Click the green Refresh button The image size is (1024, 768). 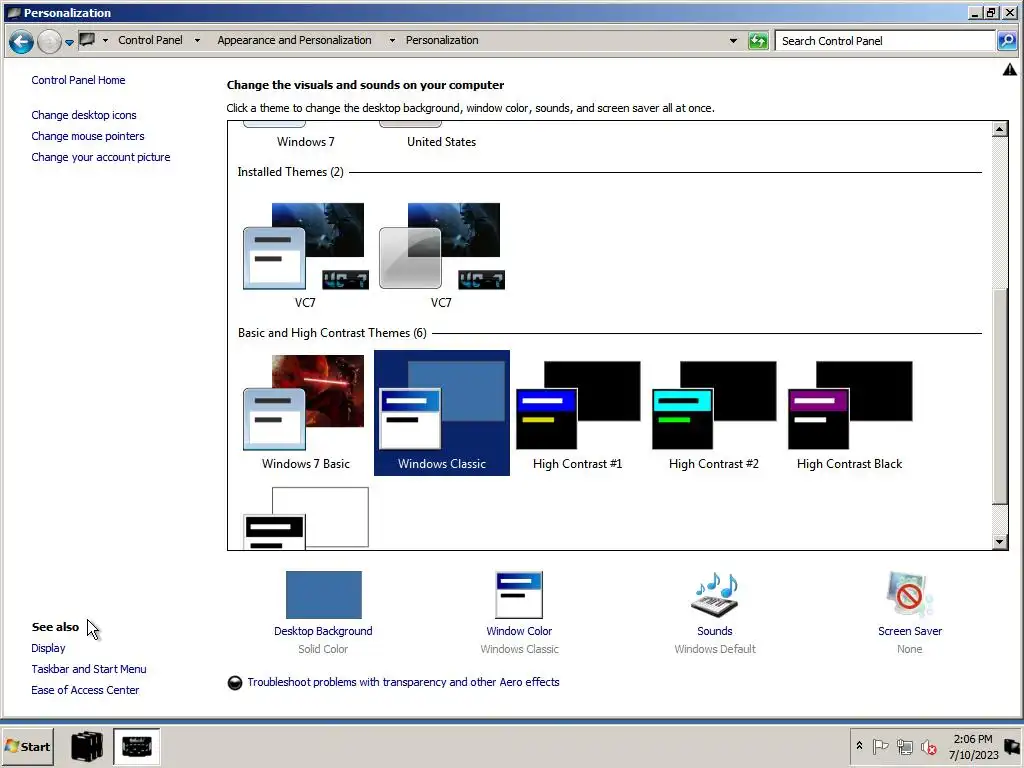[758, 41]
